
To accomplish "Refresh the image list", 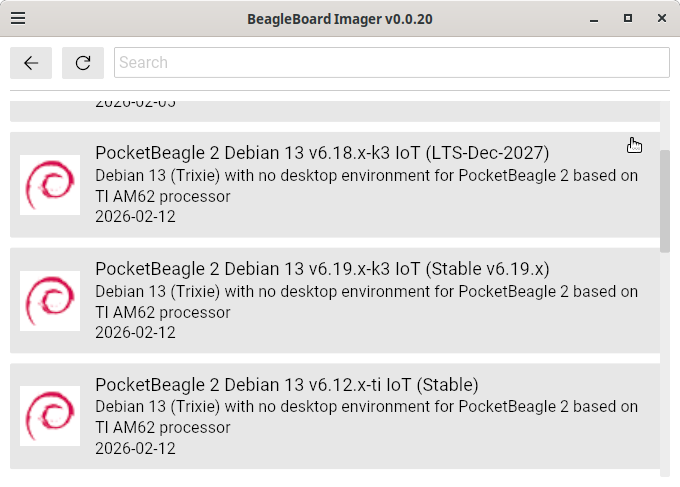I will point(83,62).
